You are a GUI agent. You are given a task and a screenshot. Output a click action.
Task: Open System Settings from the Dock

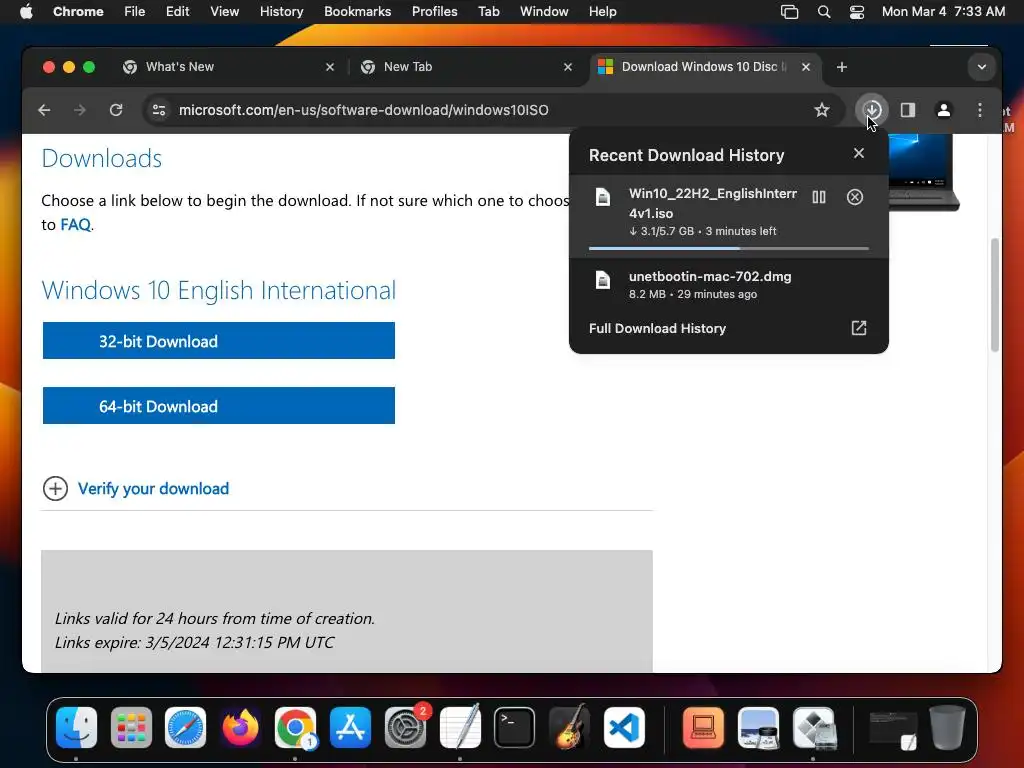pos(405,728)
